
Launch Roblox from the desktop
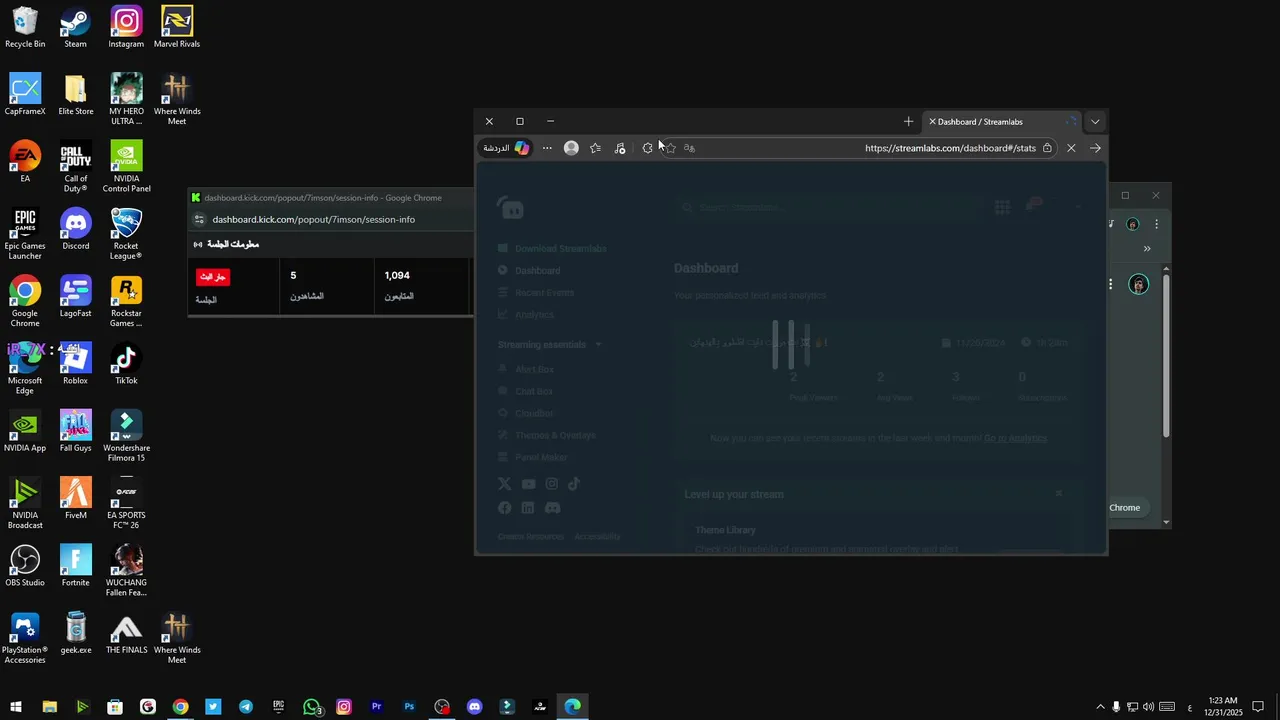[x=75, y=363]
